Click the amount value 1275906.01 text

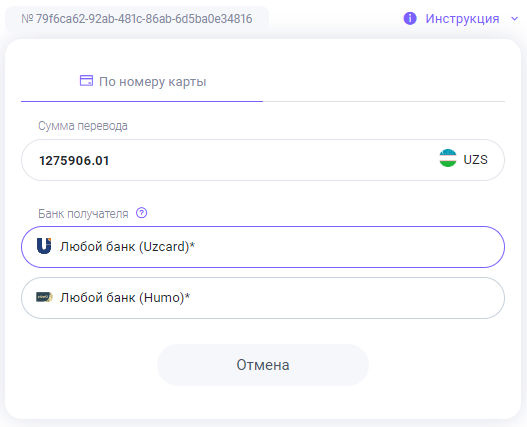(x=74, y=161)
